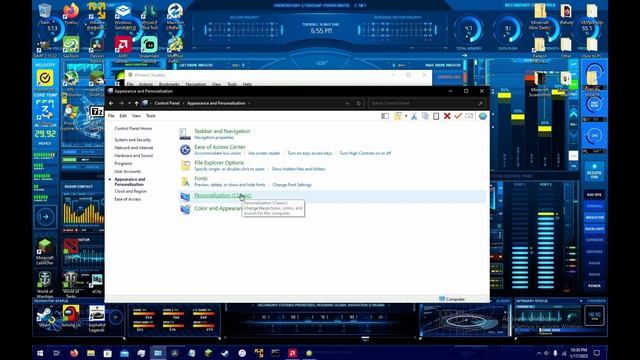
Task: Click the Color and Appearance icon
Action: click(x=185, y=209)
